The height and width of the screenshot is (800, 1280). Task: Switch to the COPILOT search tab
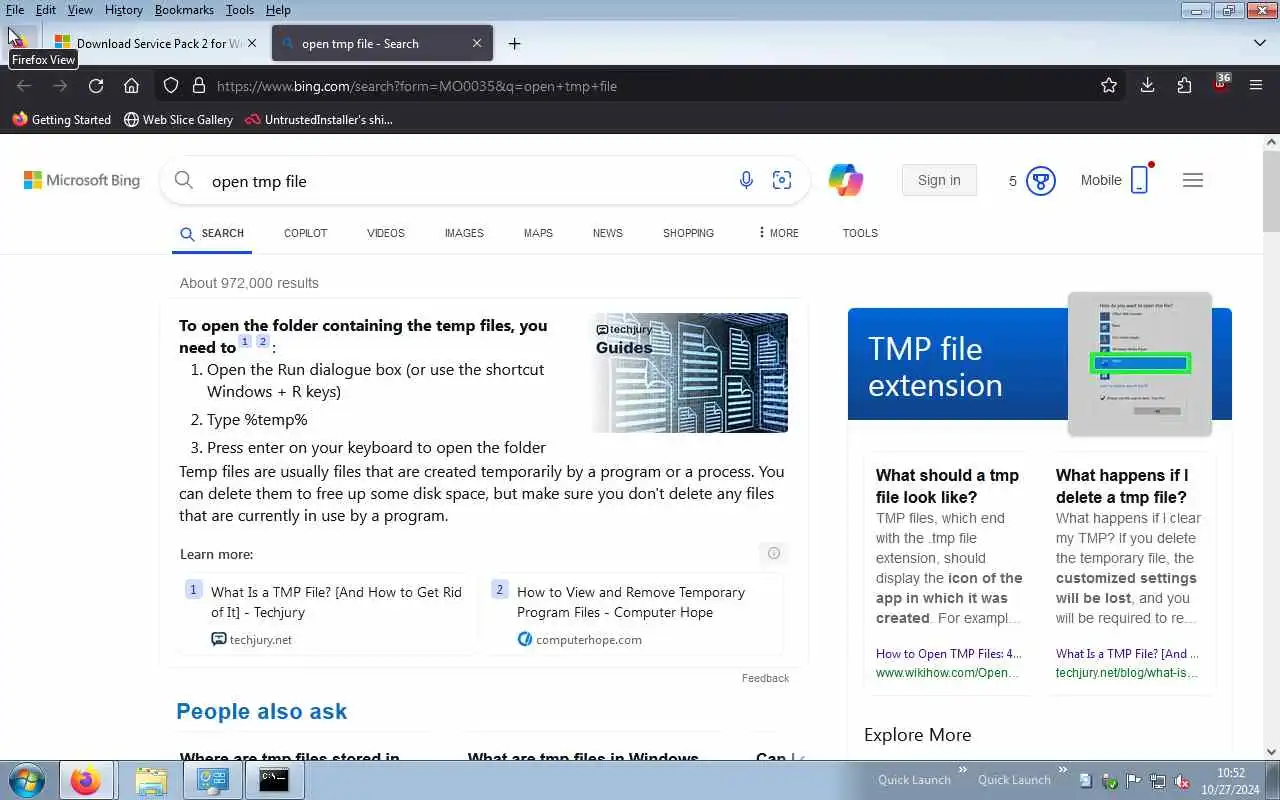point(305,233)
